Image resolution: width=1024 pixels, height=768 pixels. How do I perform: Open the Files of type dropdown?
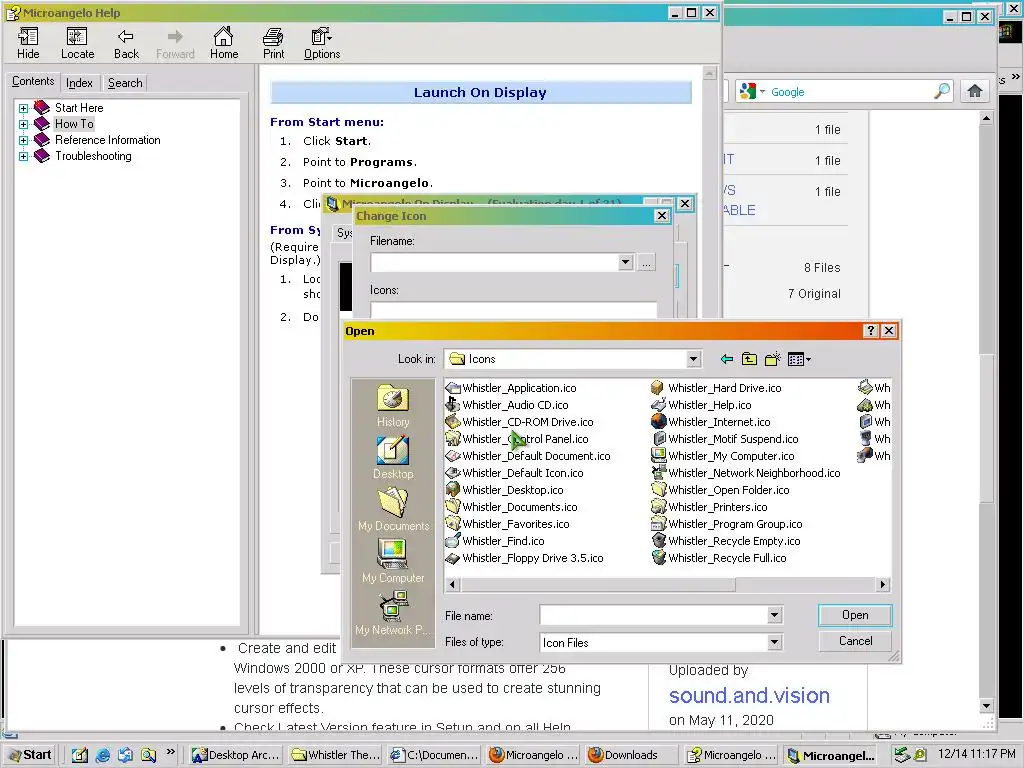(x=774, y=642)
